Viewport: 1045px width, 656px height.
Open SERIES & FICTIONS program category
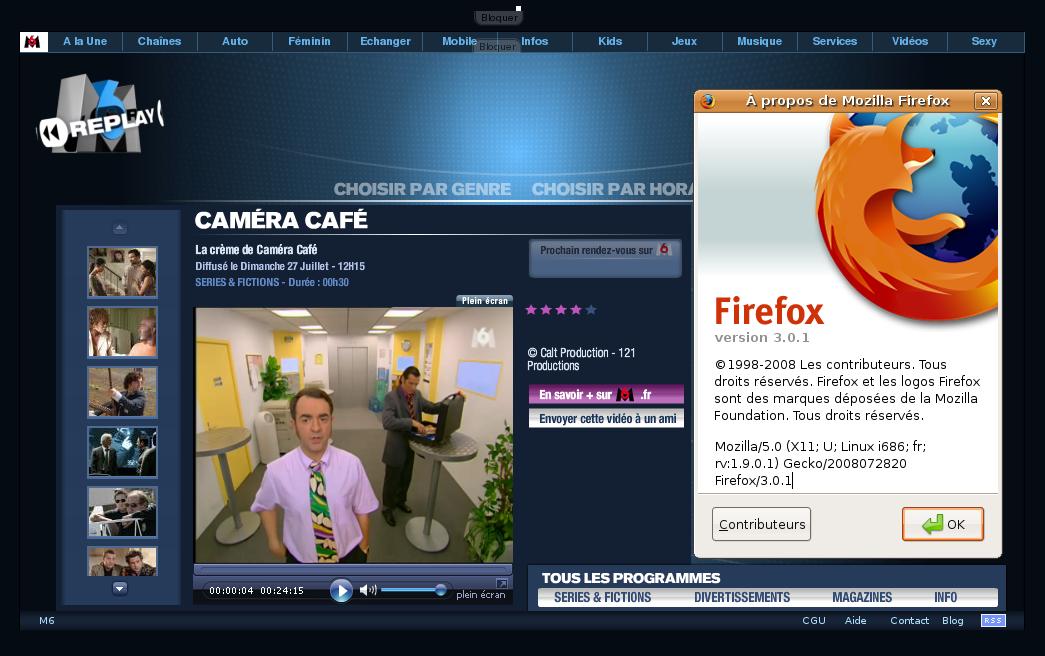click(x=602, y=597)
